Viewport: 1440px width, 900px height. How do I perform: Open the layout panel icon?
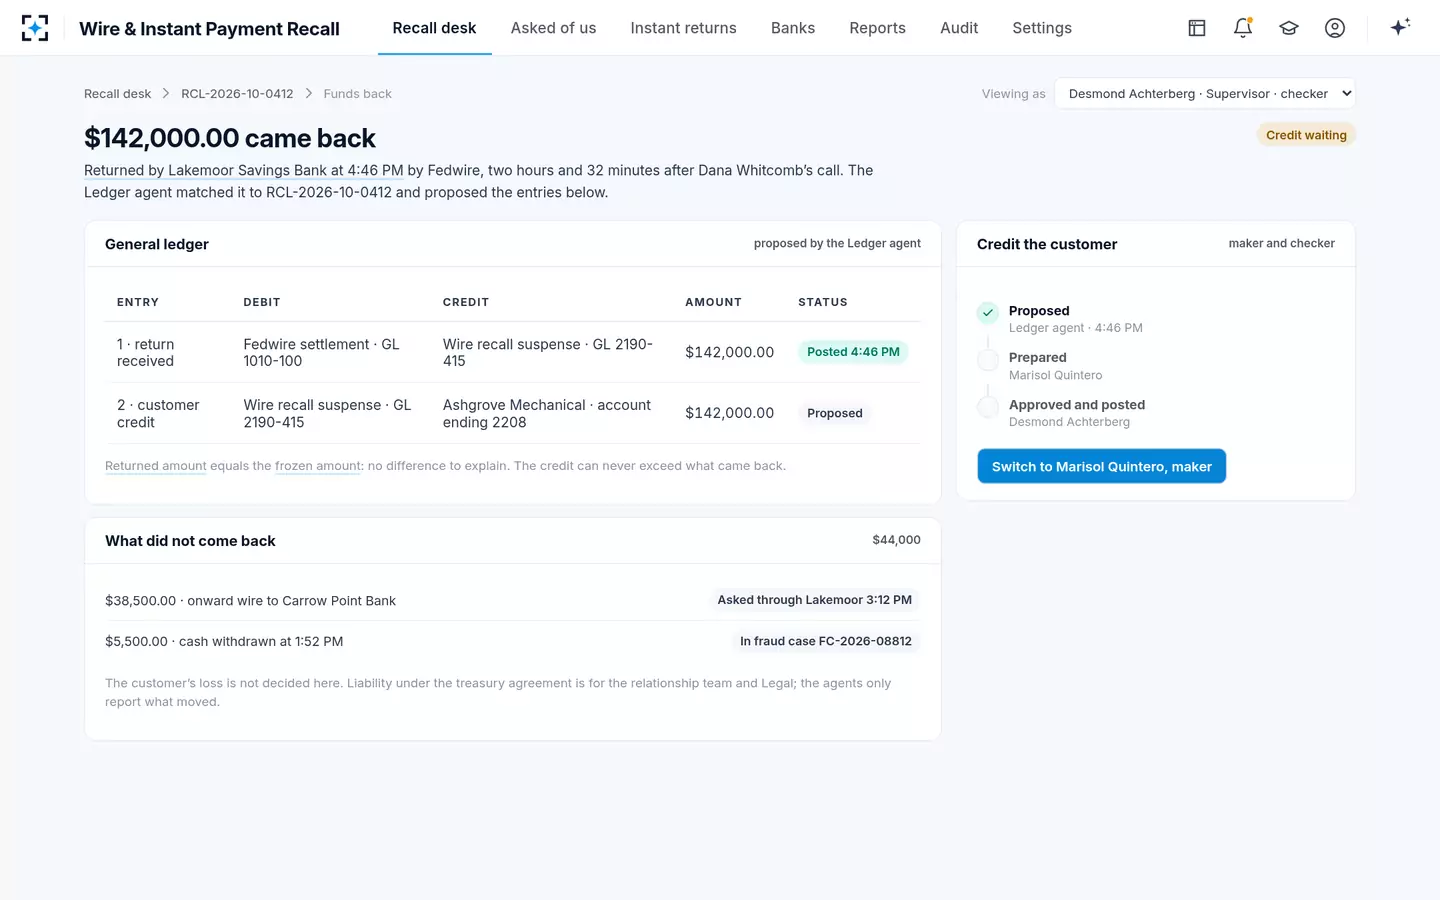(1197, 28)
